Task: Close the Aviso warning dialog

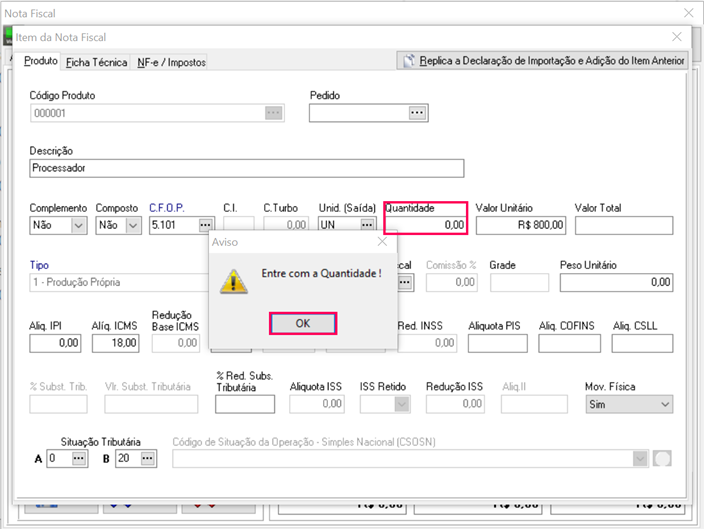Action: coord(381,241)
